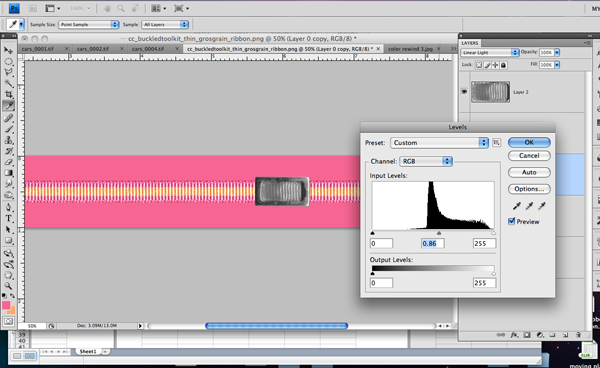Viewport: 600px width, 368px height.
Task: Open the Linear Light blend mode dropdown
Action: pos(489,52)
